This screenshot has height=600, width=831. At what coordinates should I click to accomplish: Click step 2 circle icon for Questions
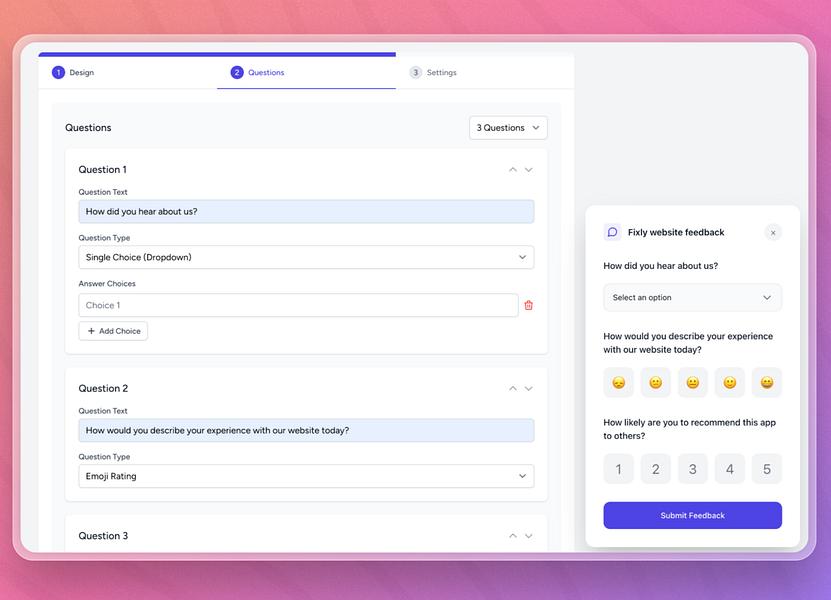tap(237, 72)
